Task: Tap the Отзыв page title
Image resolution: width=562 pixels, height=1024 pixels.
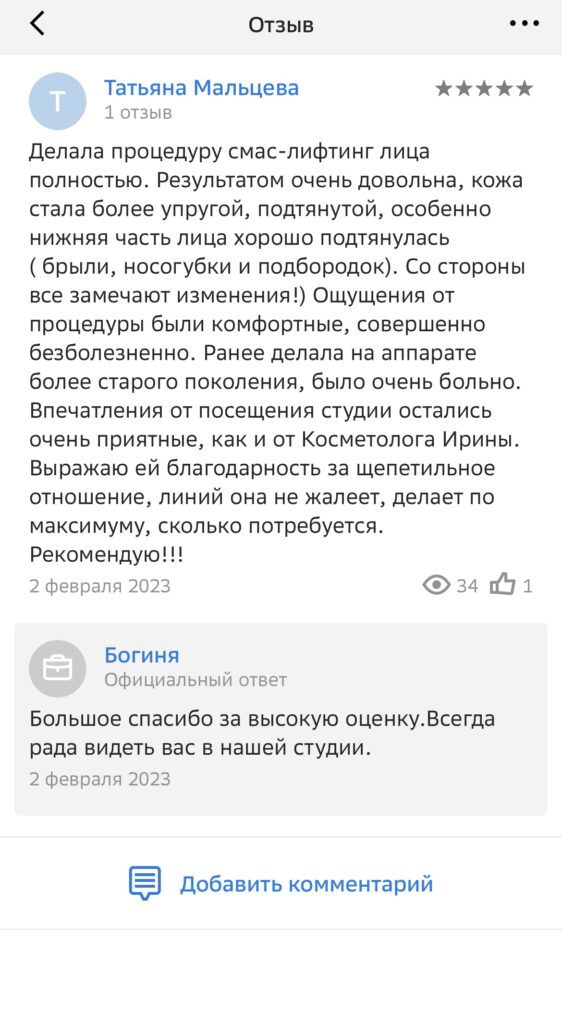Action: 281,25
